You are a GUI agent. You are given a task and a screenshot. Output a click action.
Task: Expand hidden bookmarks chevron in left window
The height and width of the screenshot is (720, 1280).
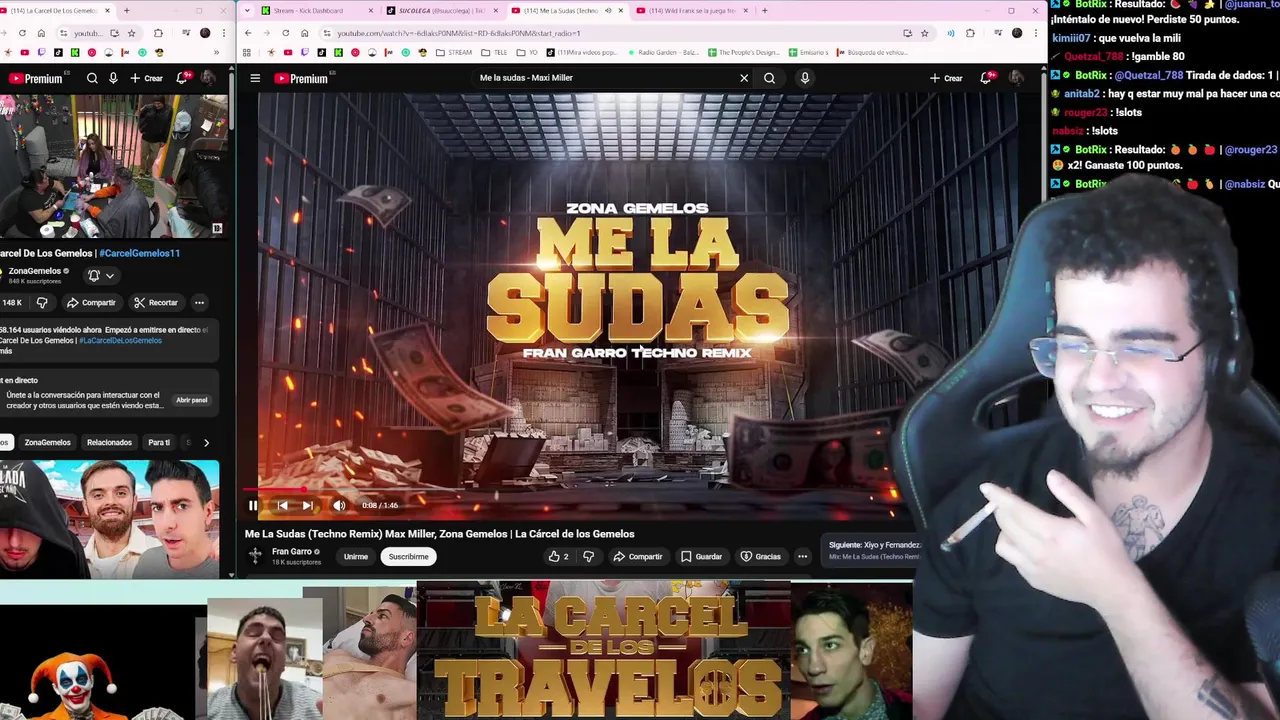[x=216, y=53]
